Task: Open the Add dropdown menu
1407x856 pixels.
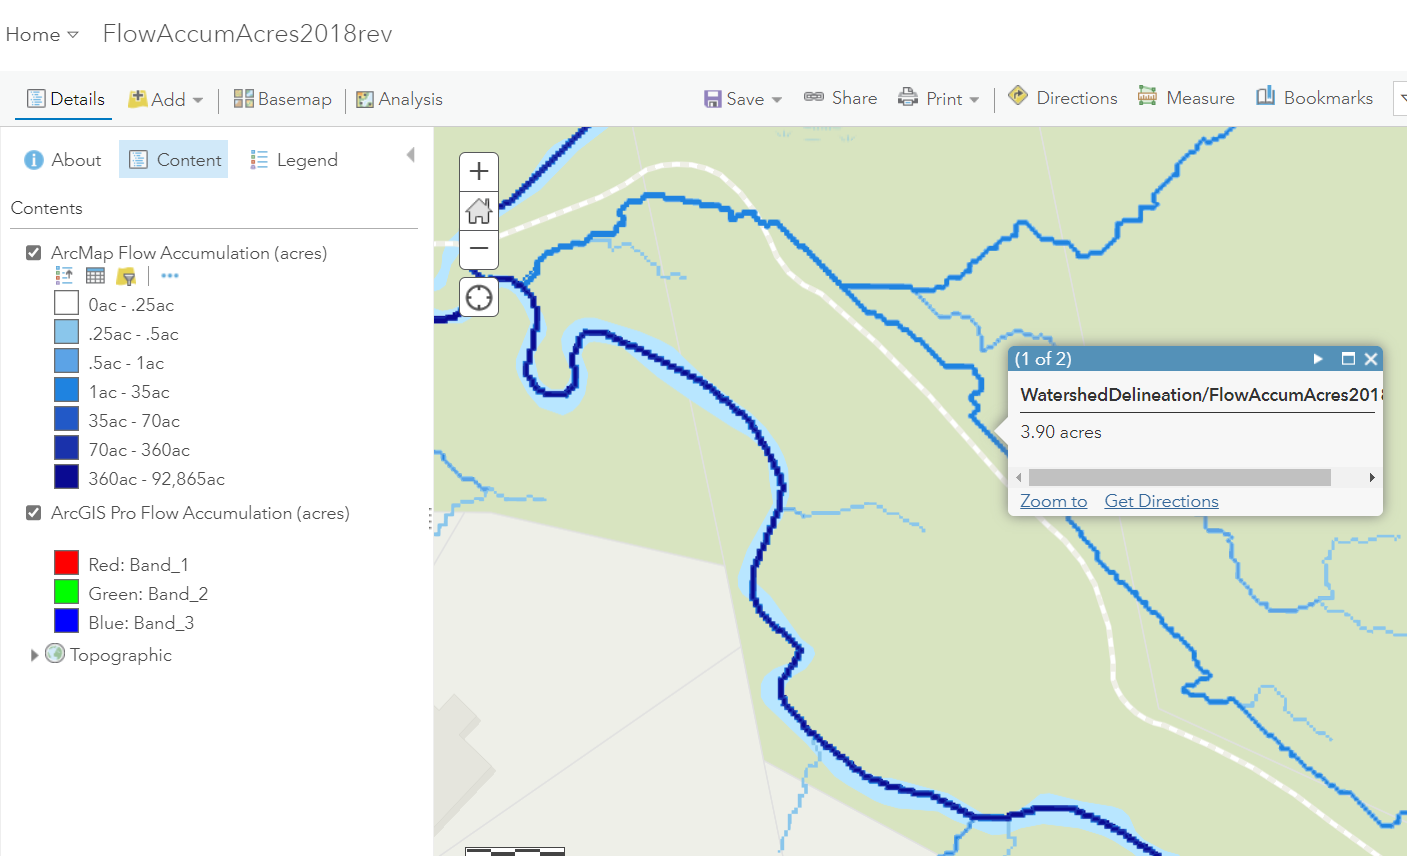Action: click(x=166, y=99)
